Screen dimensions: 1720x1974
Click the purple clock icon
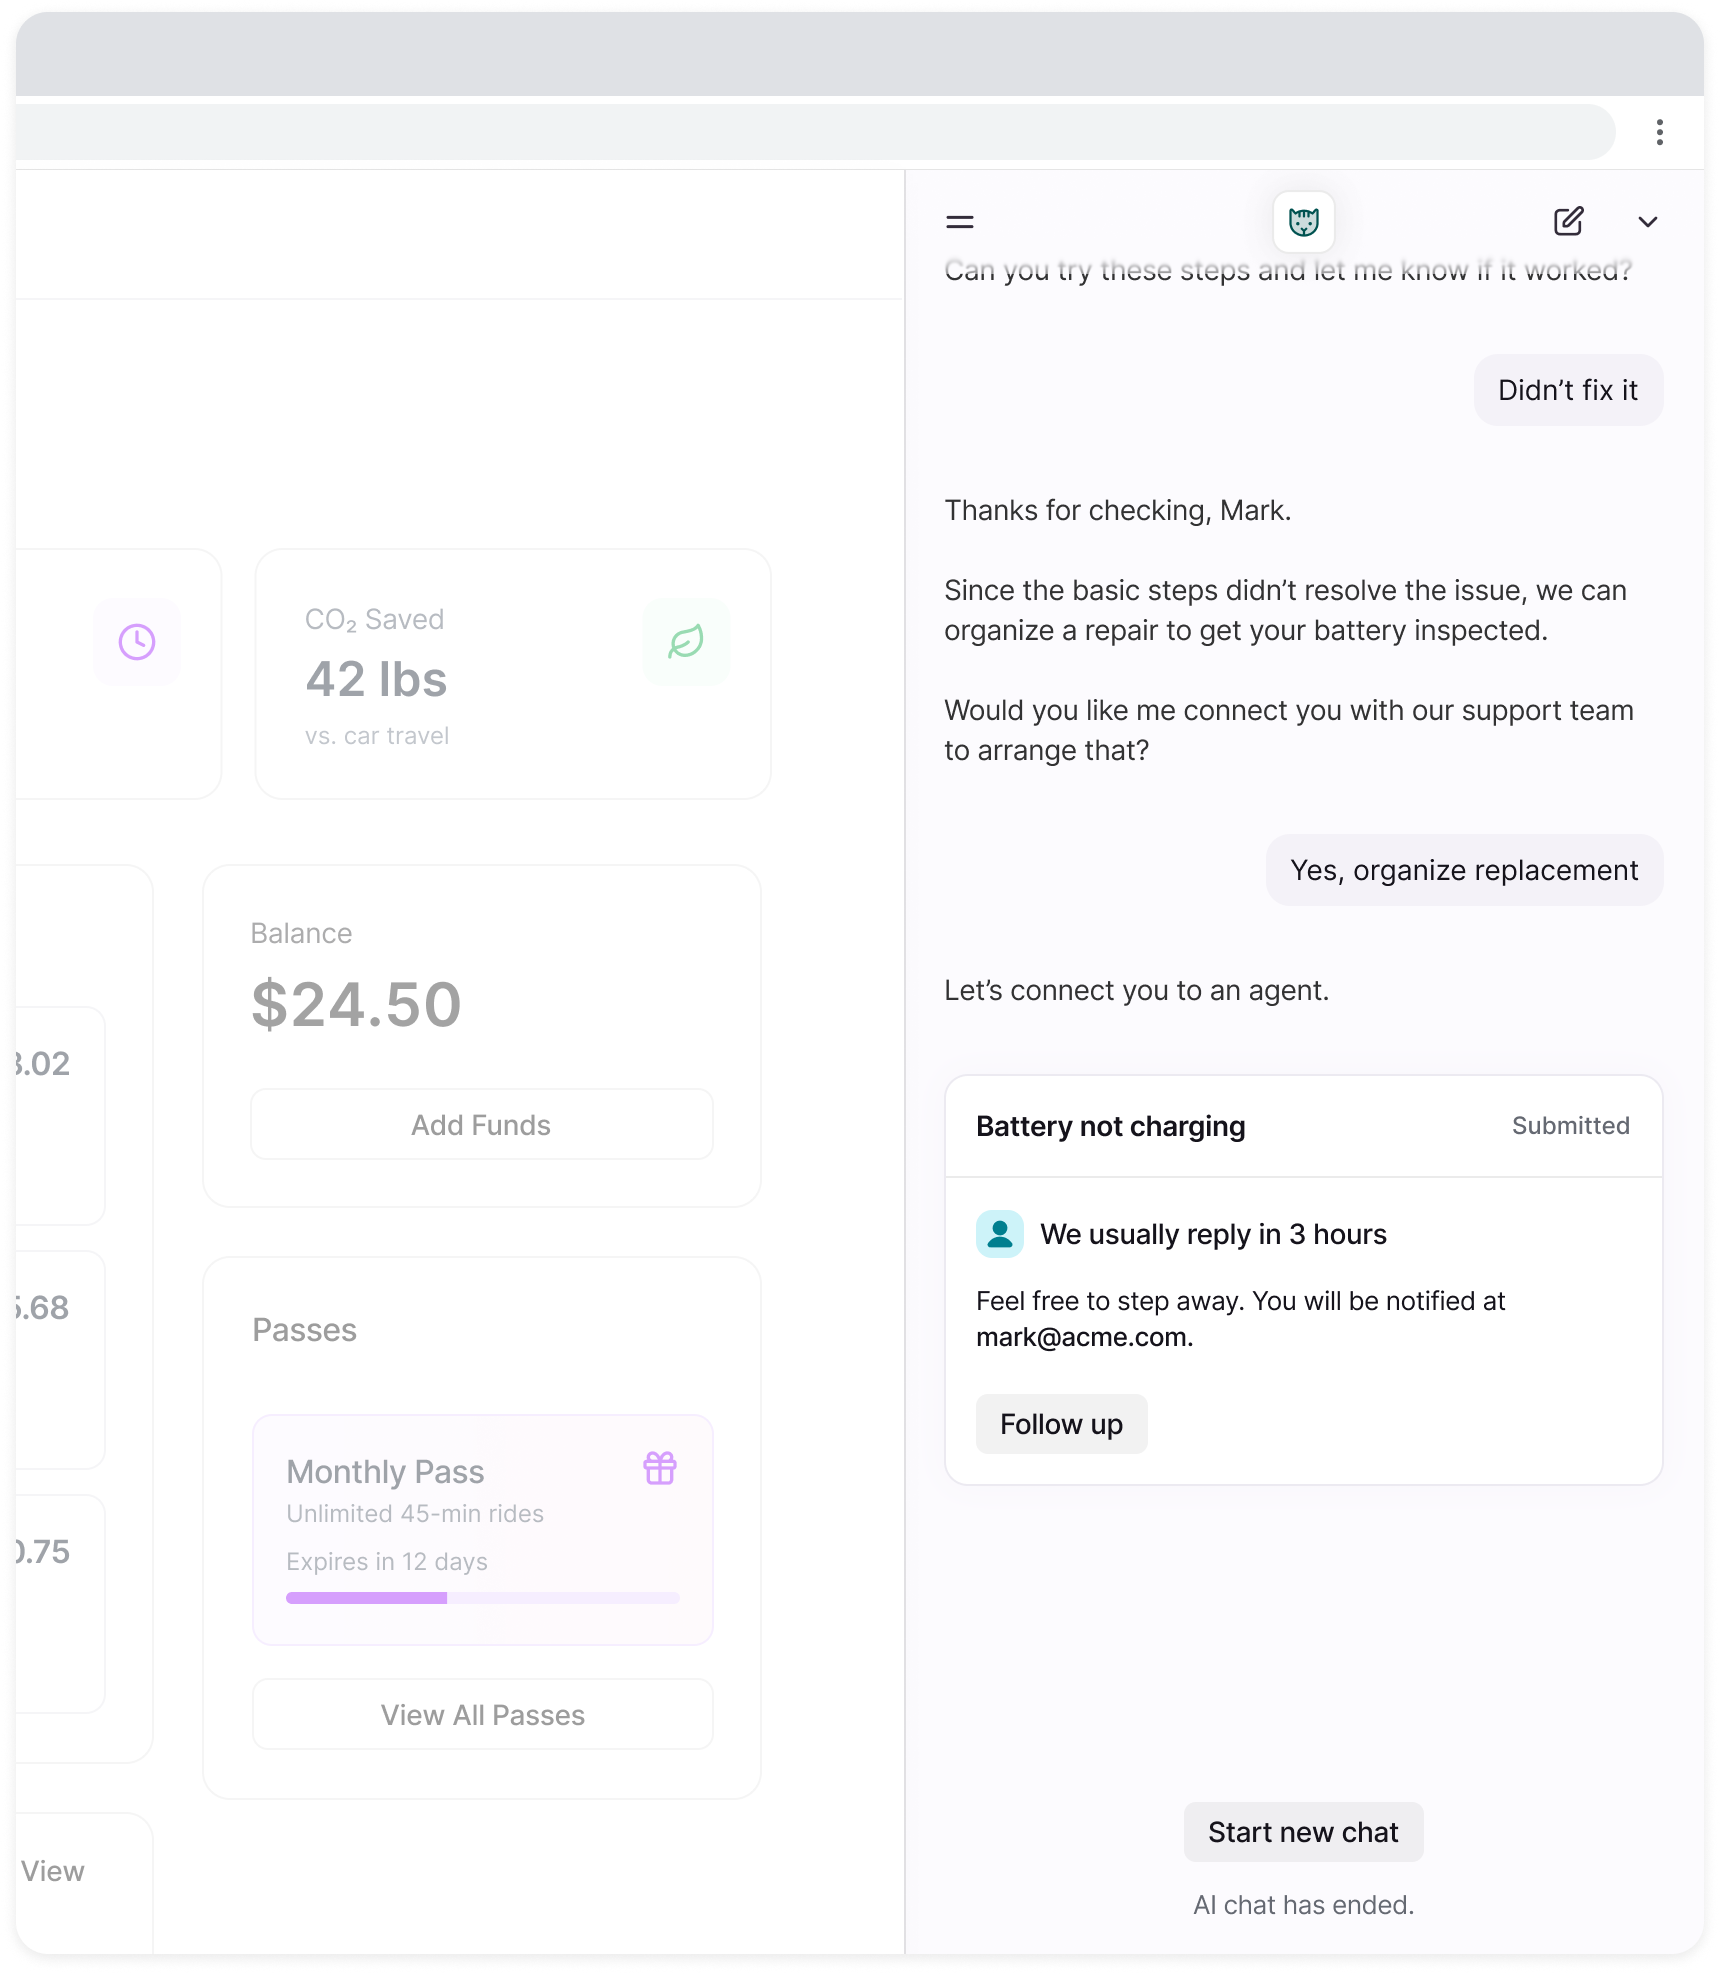point(137,642)
